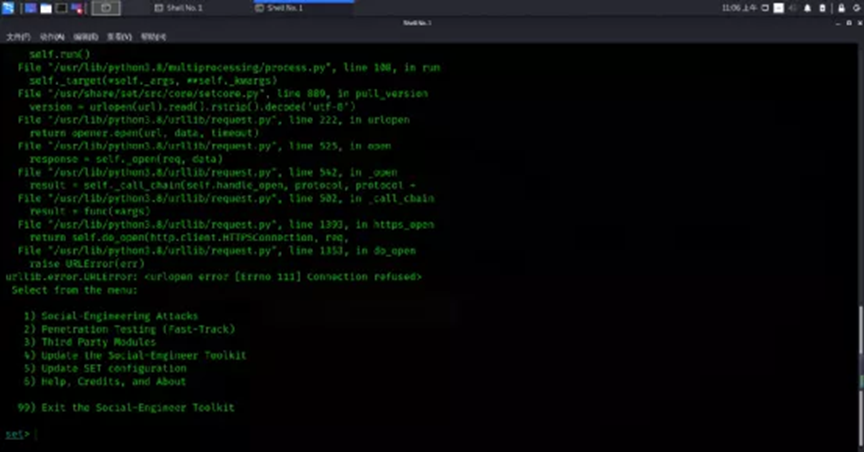The image size is (864, 452).
Task: Click '4) Update the Social-Engineer Toolkit'
Action: pos(134,356)
